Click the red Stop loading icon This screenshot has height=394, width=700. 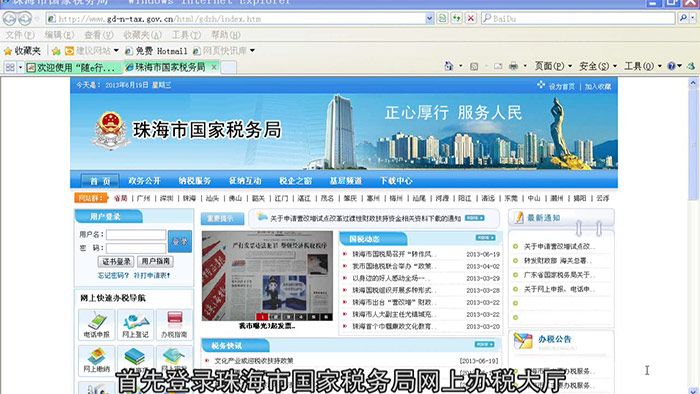(471, 18)
